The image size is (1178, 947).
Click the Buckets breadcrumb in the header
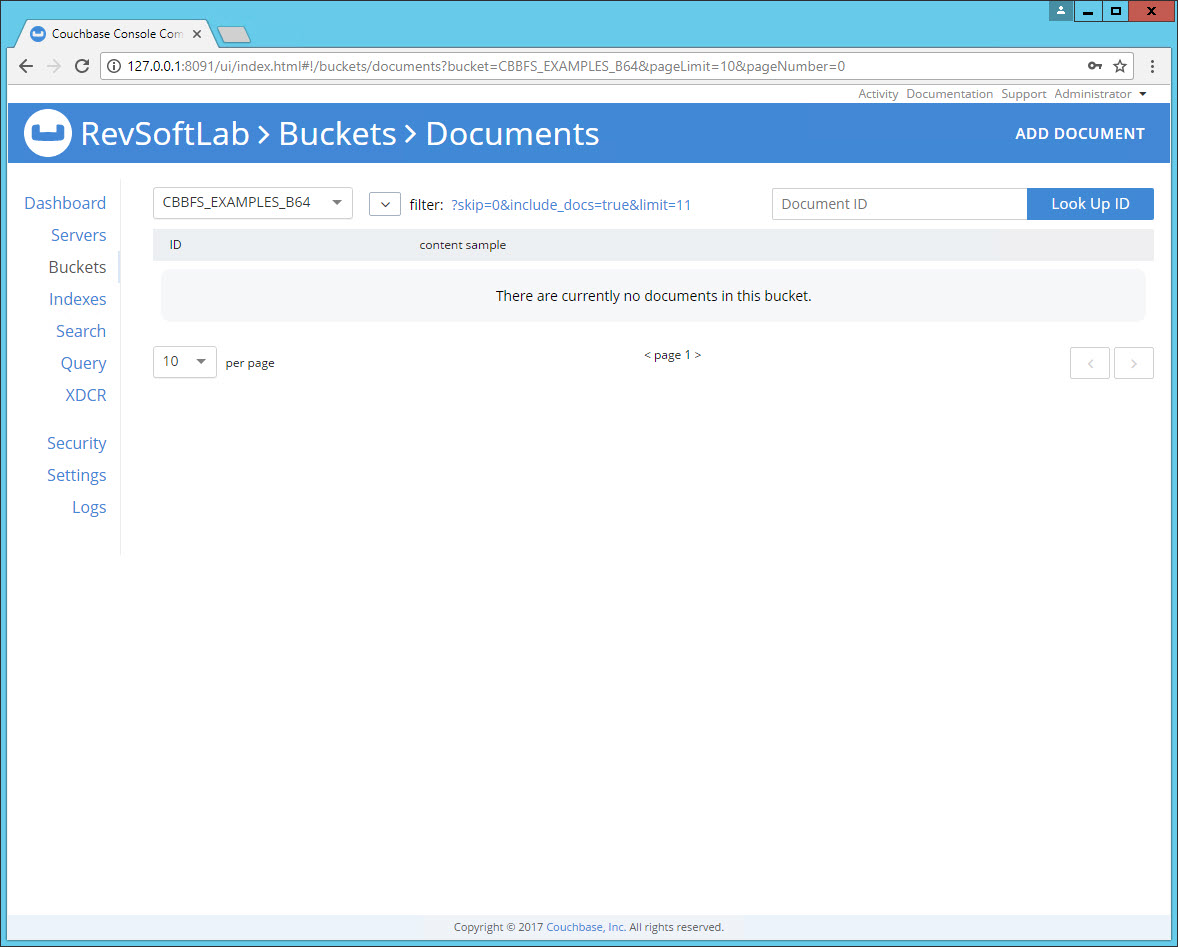[337, 134]
